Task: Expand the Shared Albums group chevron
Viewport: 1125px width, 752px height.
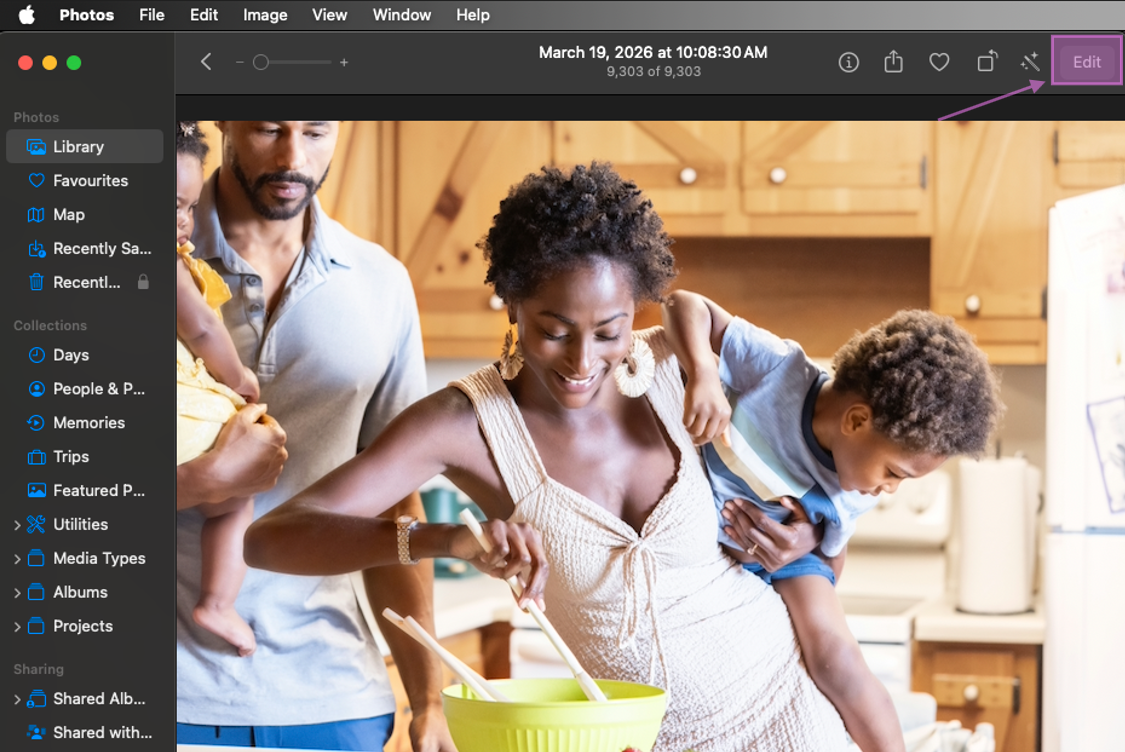Action: pyautogui.click(x=17, y=699)
